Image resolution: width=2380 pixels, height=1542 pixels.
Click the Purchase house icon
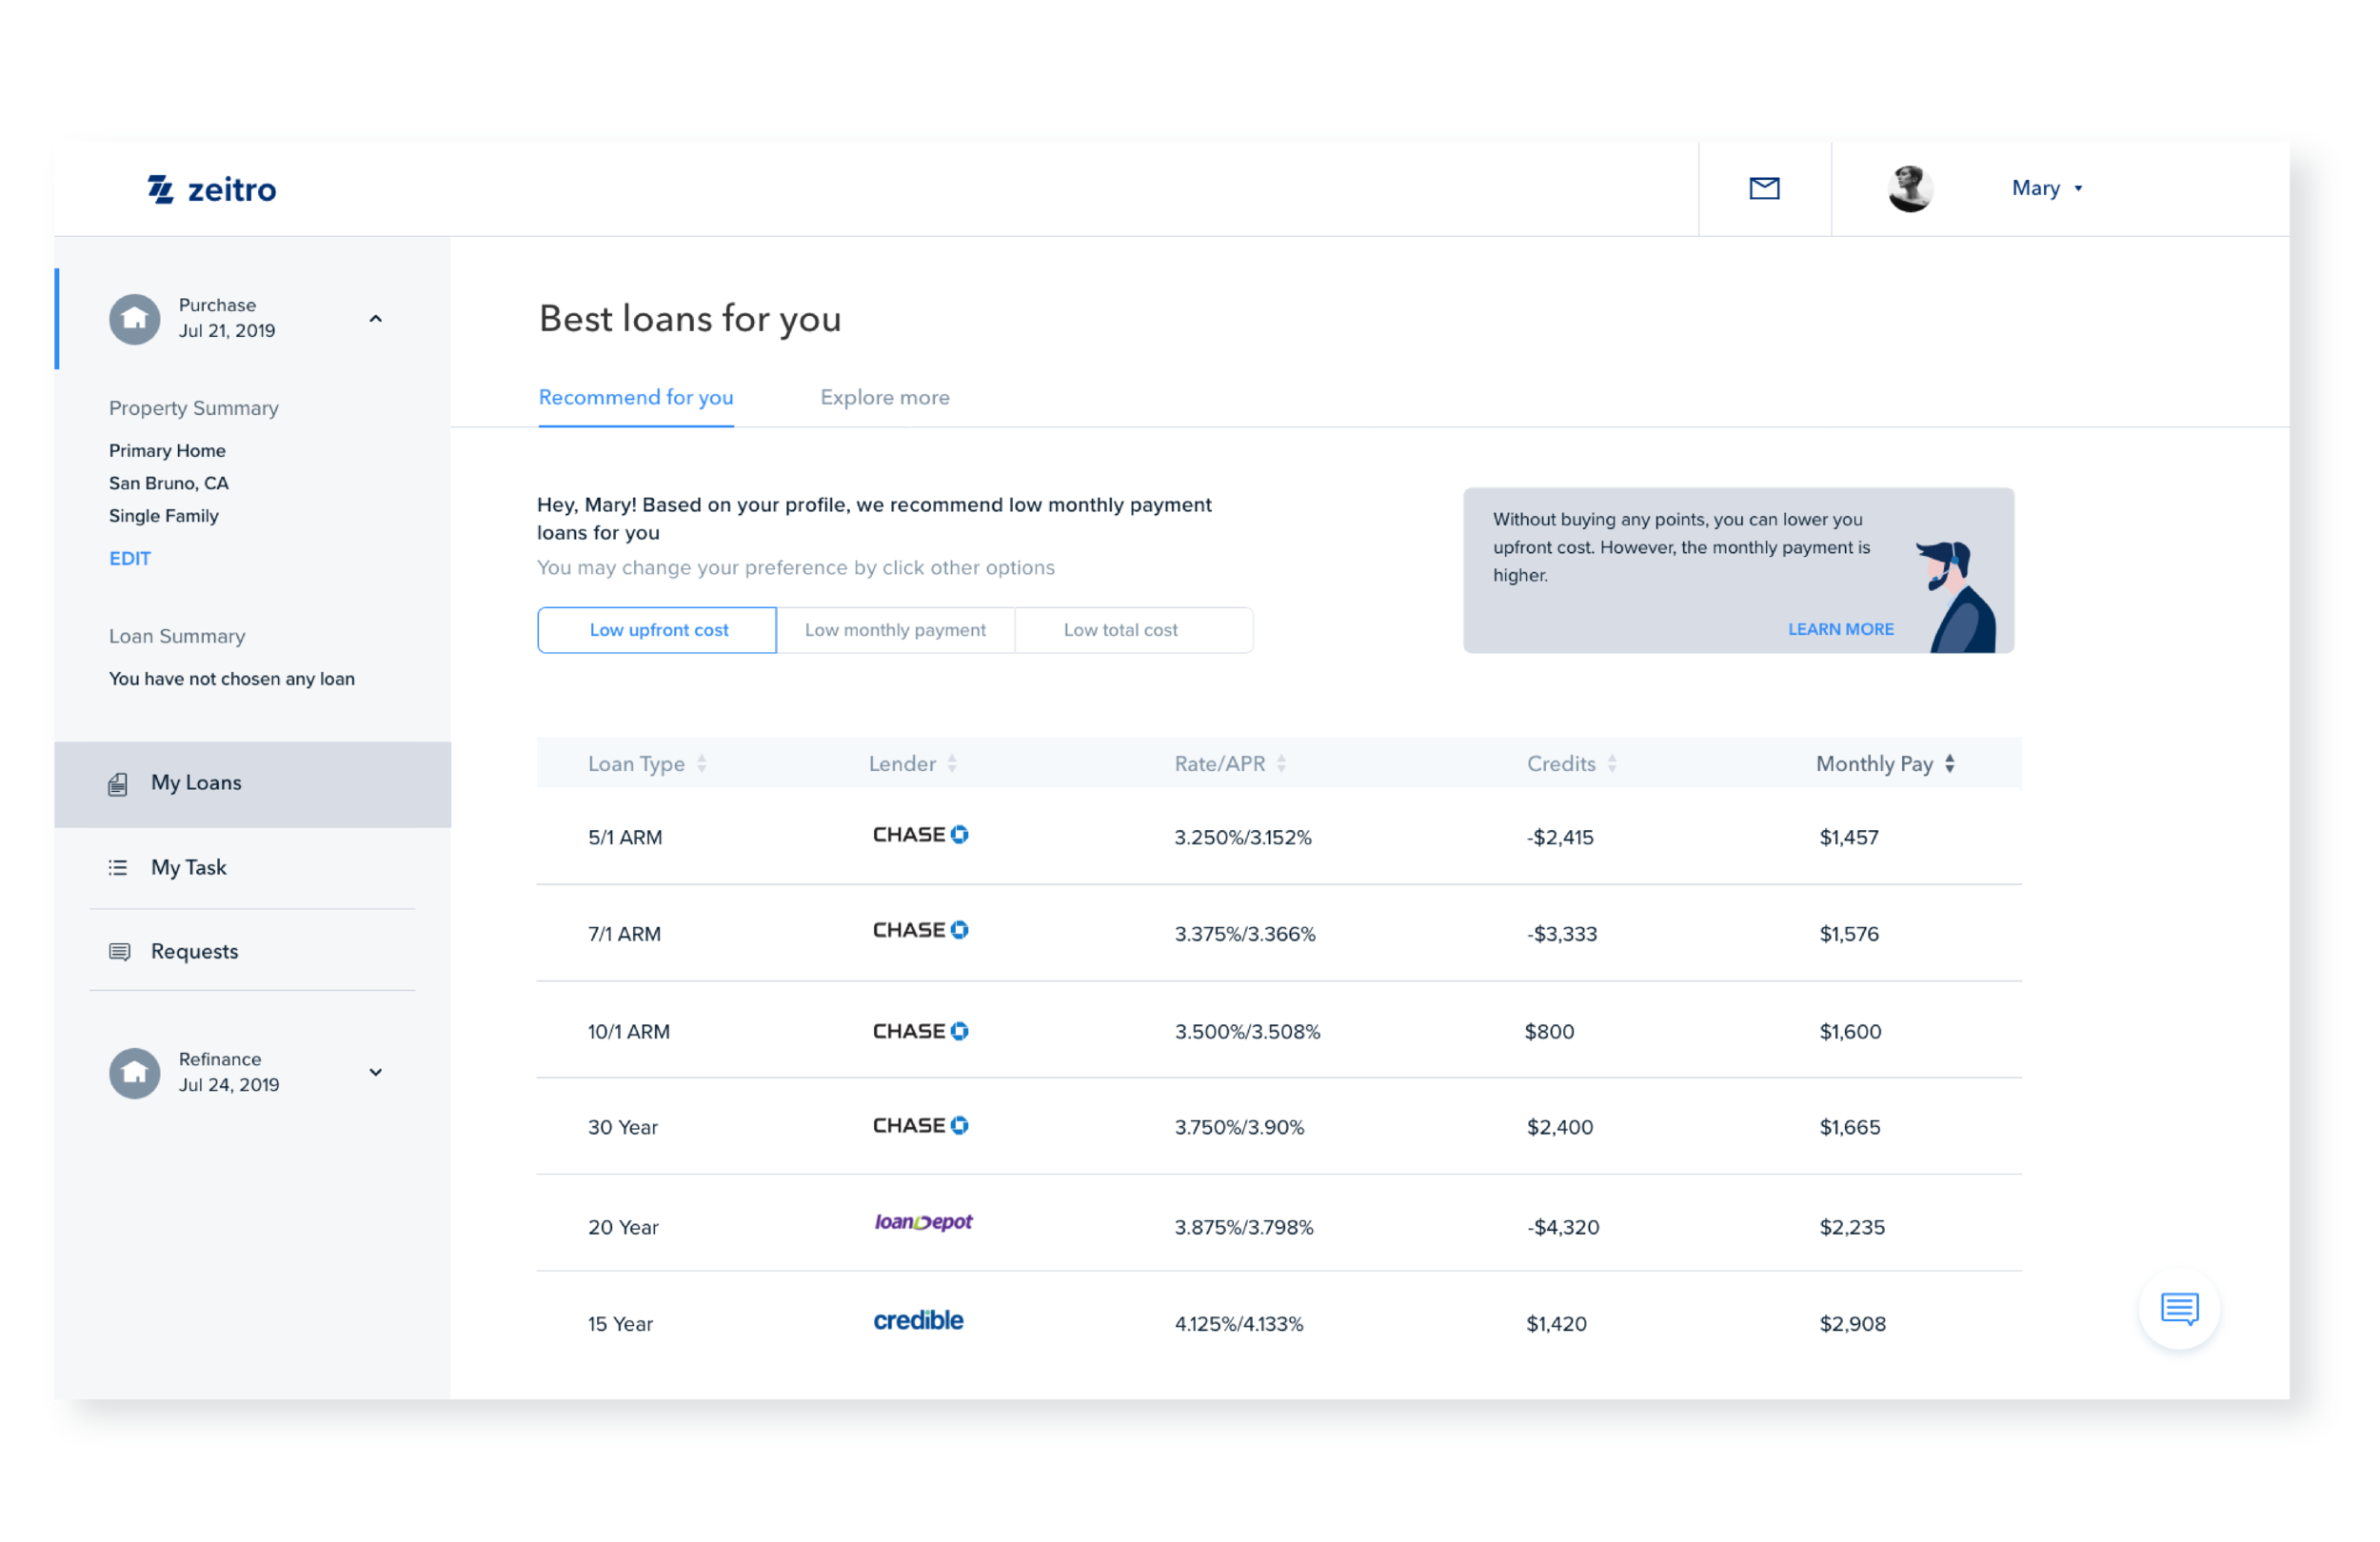pyautogui.click(x=135, y=319)
